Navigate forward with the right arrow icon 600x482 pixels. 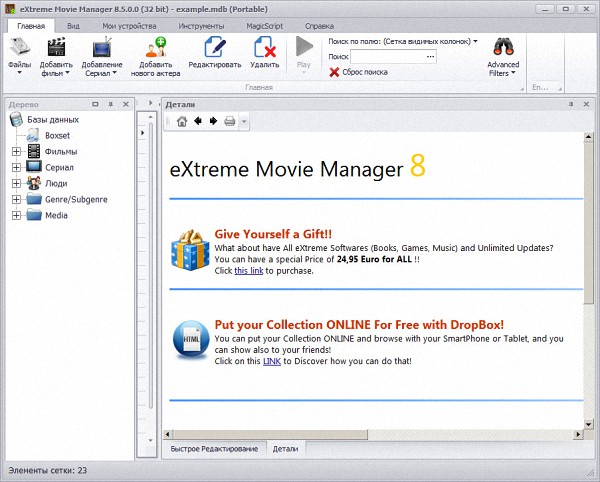click(213, 121)
